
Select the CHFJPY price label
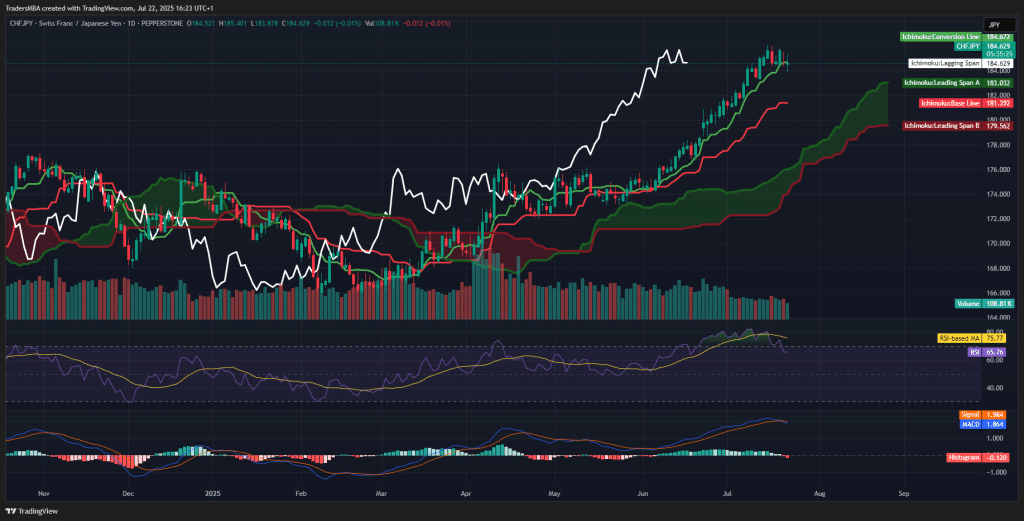[x=966, y=46]
